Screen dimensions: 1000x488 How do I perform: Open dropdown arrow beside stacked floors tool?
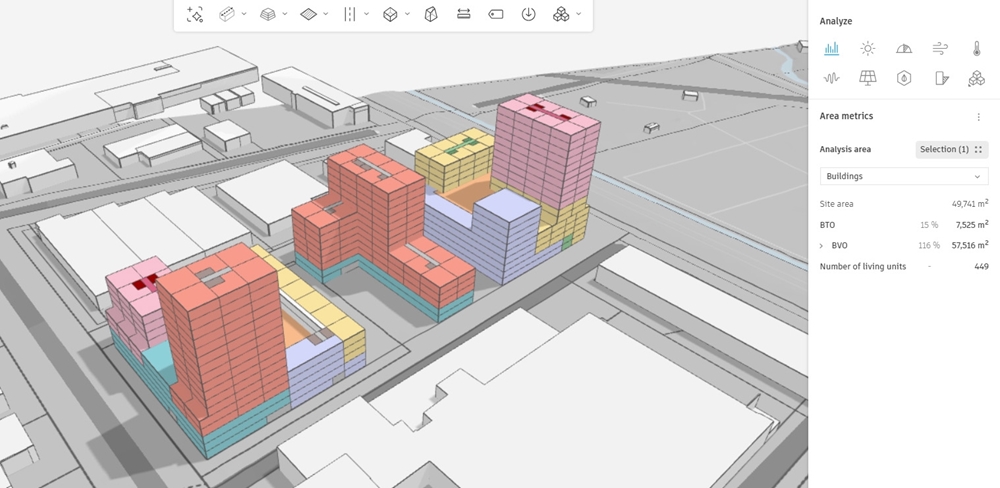point(285,14)
